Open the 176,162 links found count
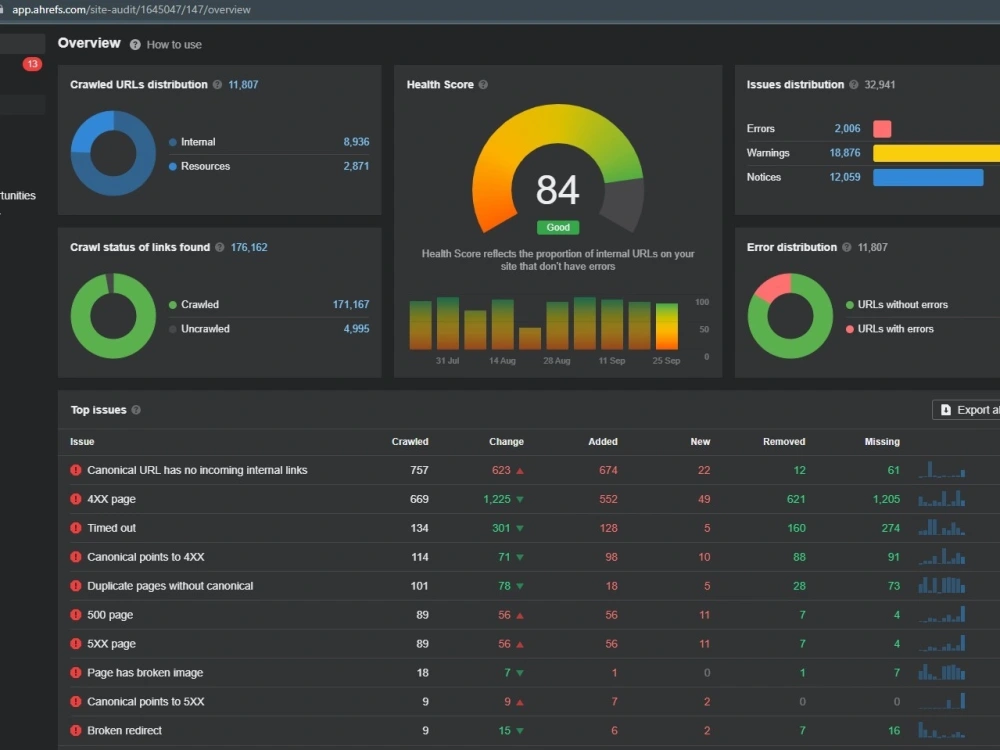This screenshot has width=1000, height=750. click(249, 247)
